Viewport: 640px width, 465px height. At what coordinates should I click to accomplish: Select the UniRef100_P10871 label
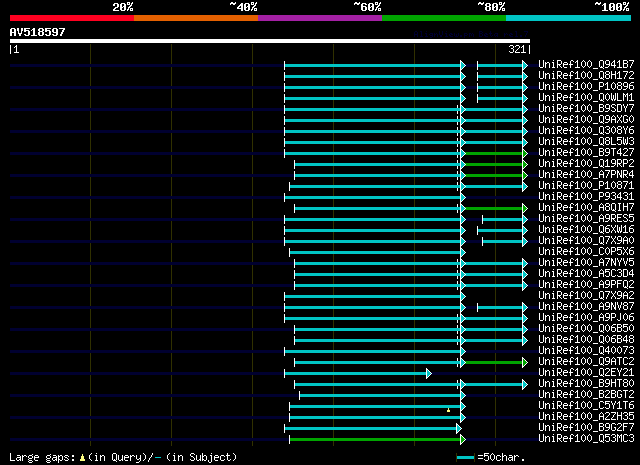586,185
